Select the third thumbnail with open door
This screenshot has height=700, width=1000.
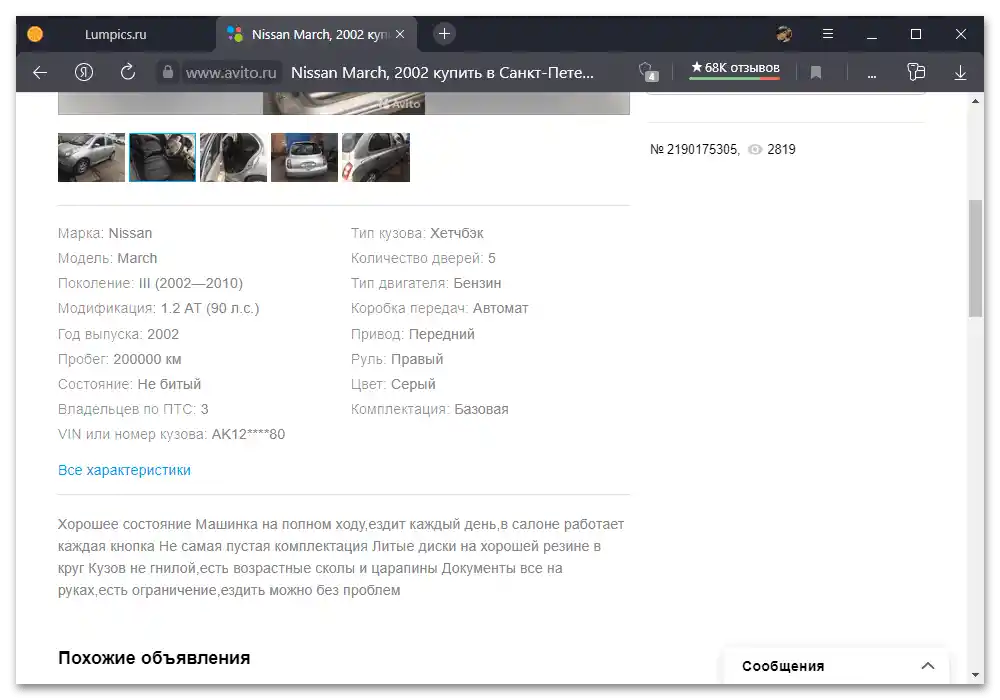pyautogui.click(x=233, y=157)
